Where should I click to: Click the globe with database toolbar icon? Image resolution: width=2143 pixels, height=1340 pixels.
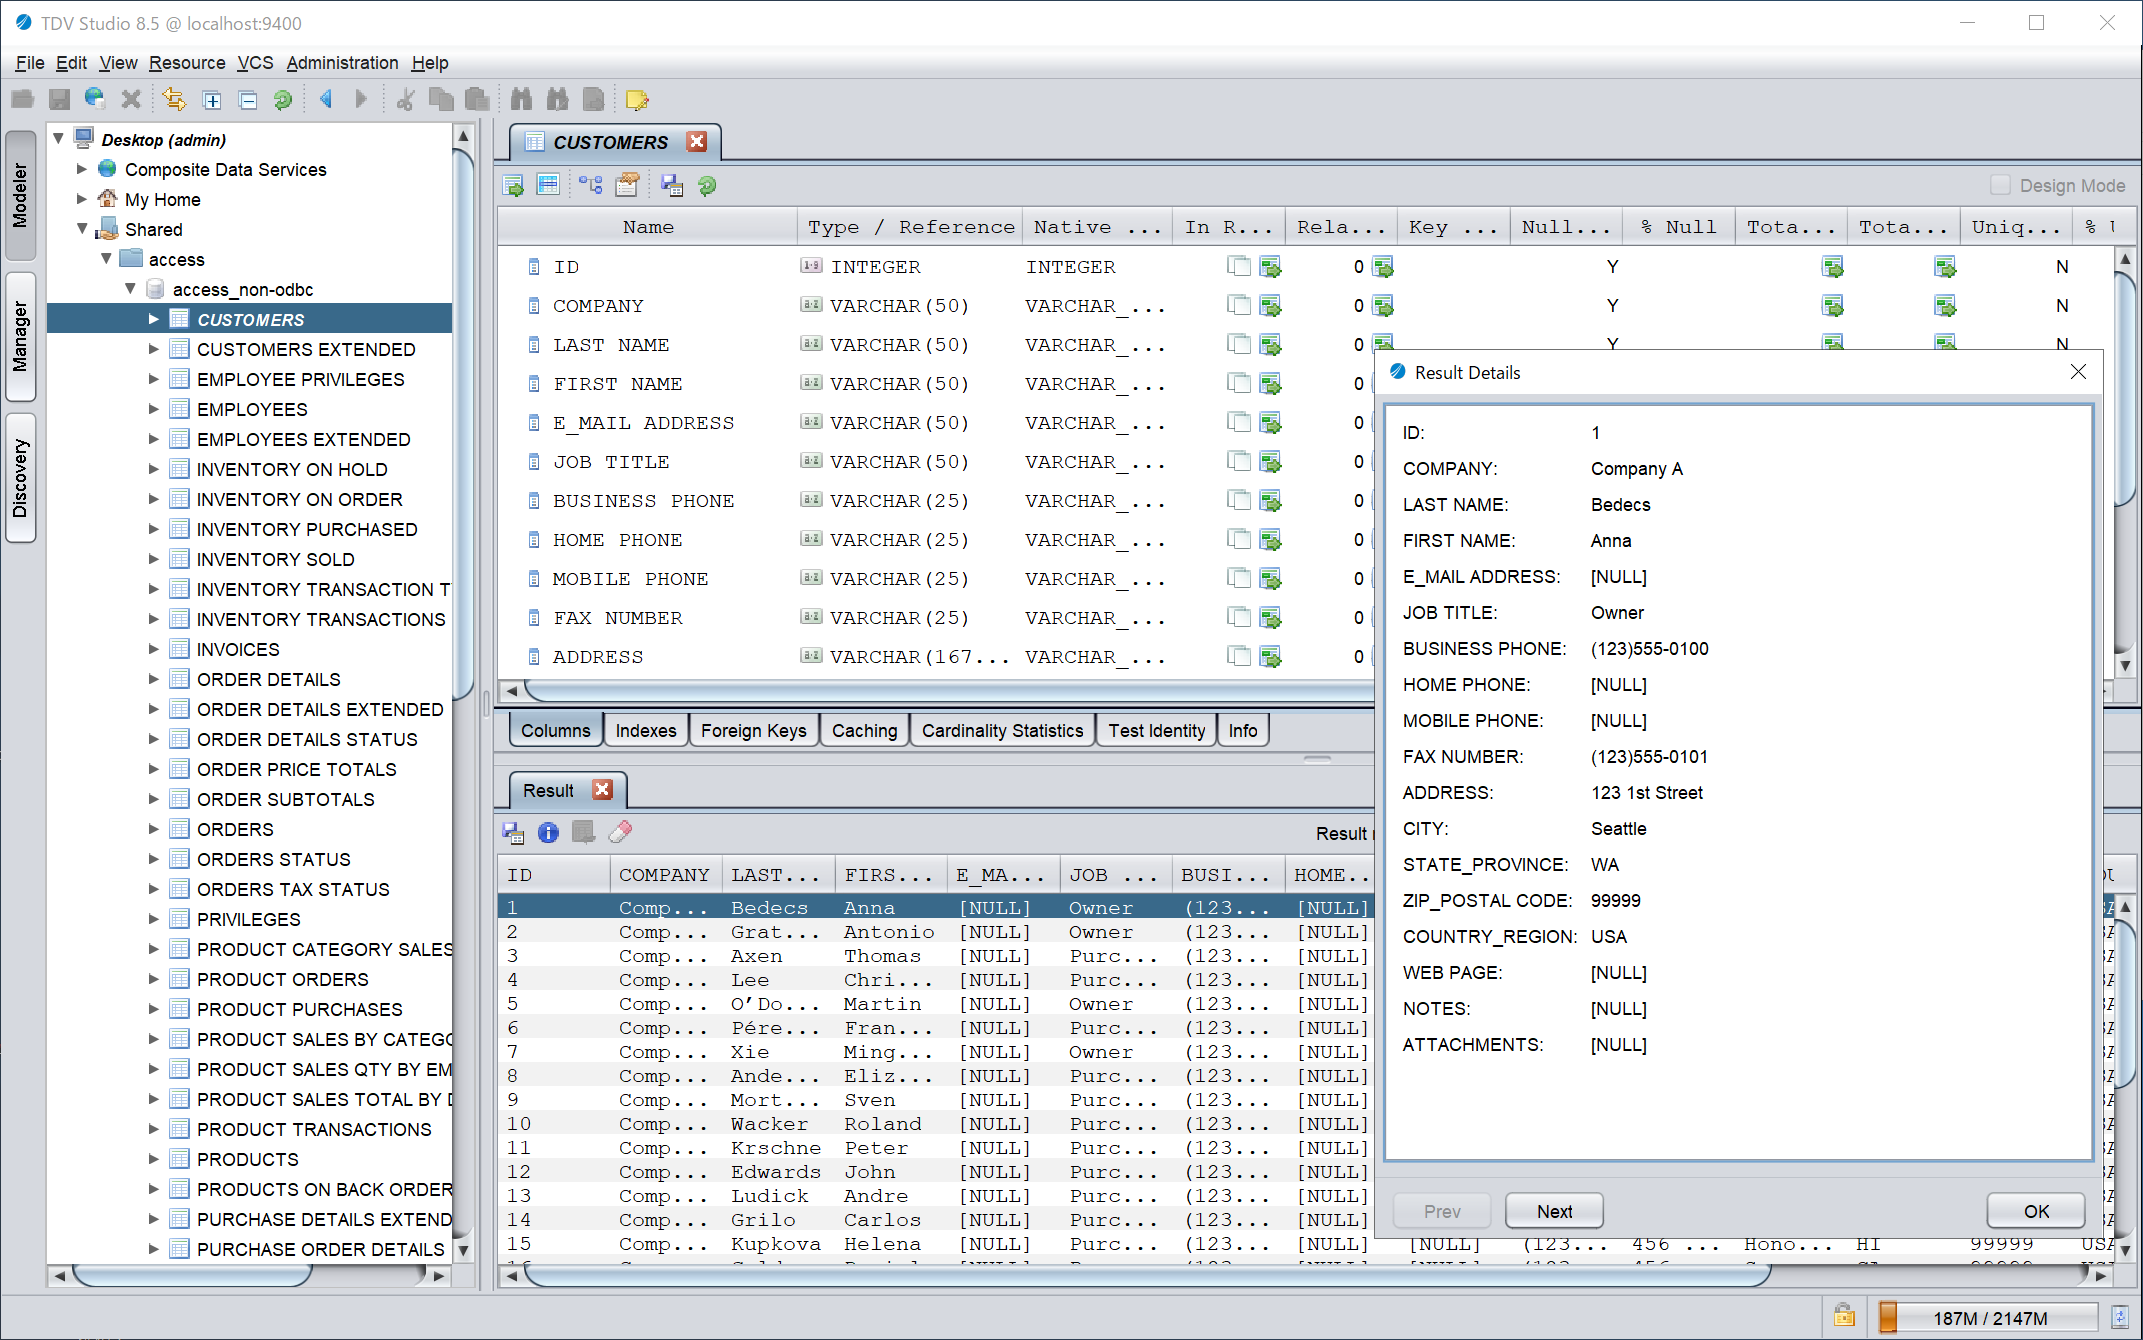95,99
